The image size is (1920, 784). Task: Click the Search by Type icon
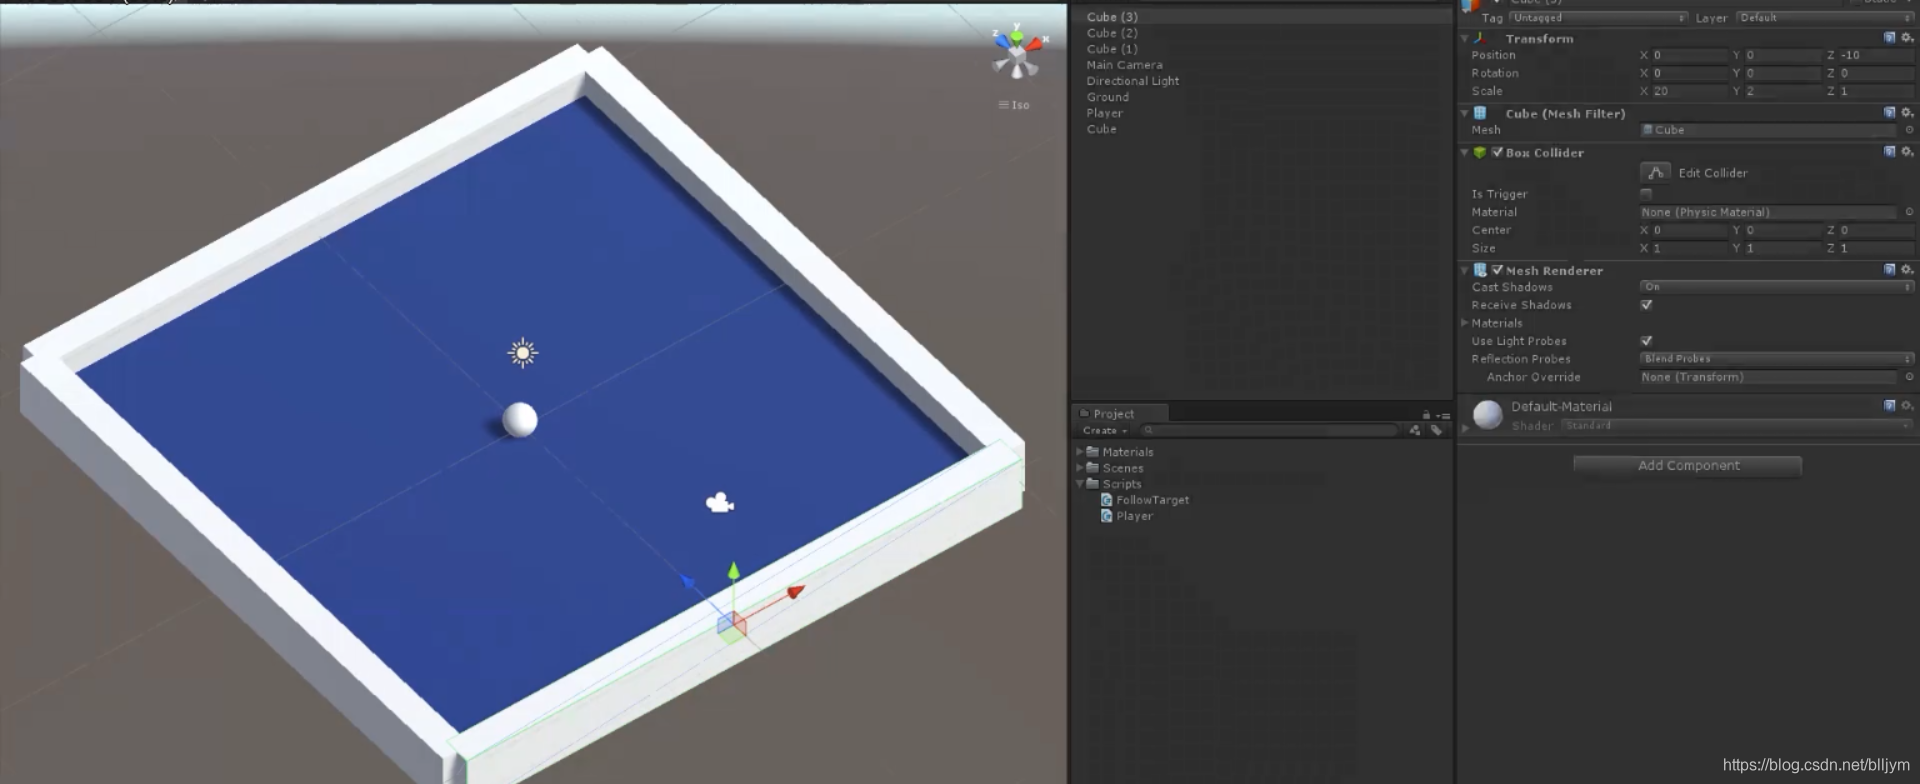pos(1415,431)
